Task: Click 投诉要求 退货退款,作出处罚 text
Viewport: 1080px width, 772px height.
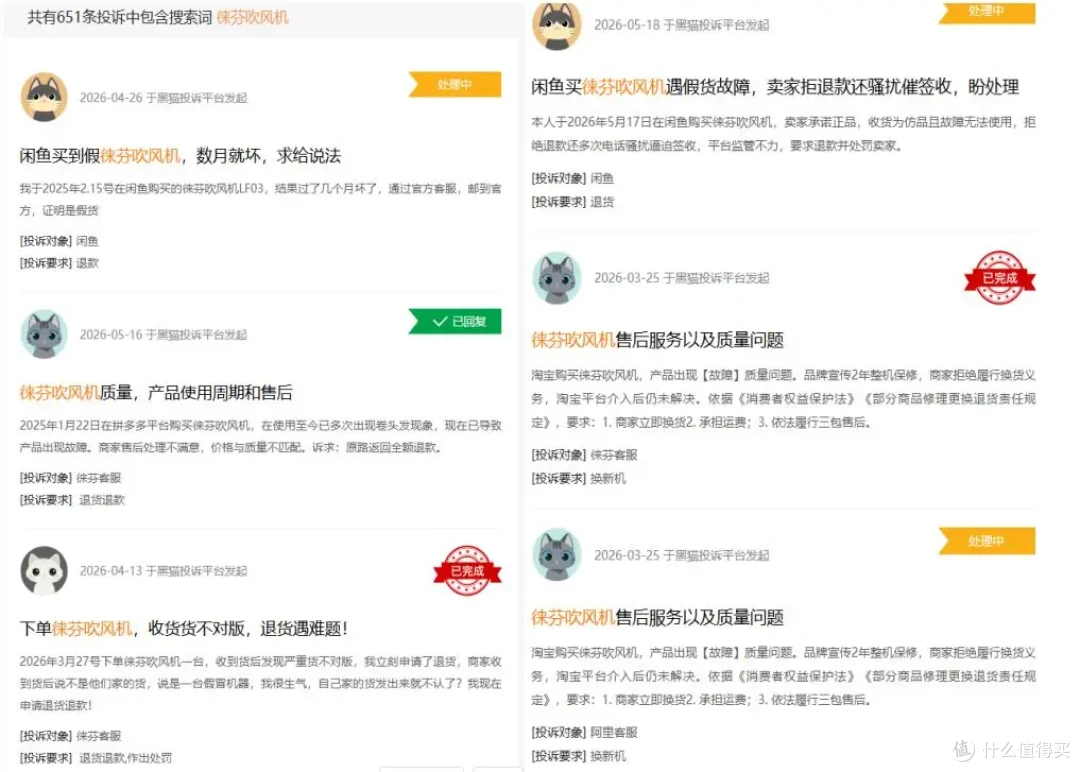Action: [96, 758]
